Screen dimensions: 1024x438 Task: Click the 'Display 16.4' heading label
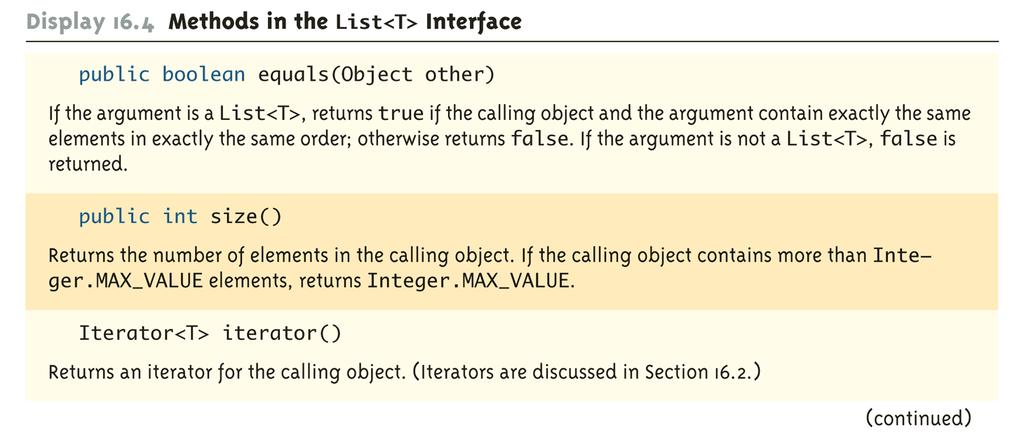(x=92, y=22)
